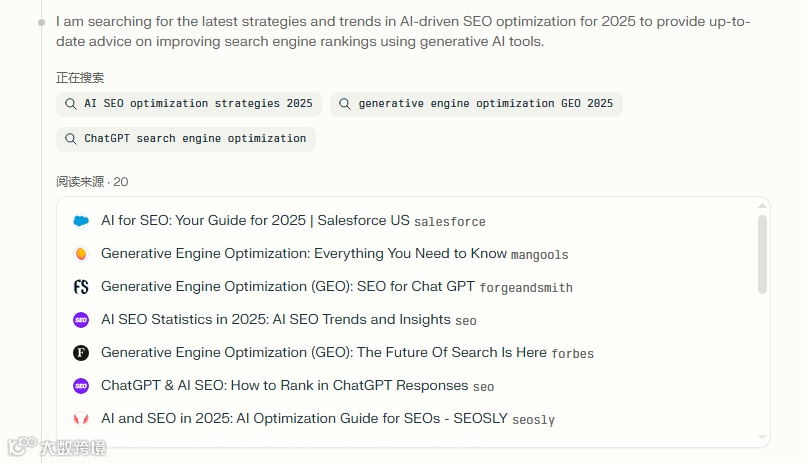Click the 'generative engine optimization GEO 2025' search chip
Image resolution: width=807 pixels, height=463 pixels.
pos(476,104)
